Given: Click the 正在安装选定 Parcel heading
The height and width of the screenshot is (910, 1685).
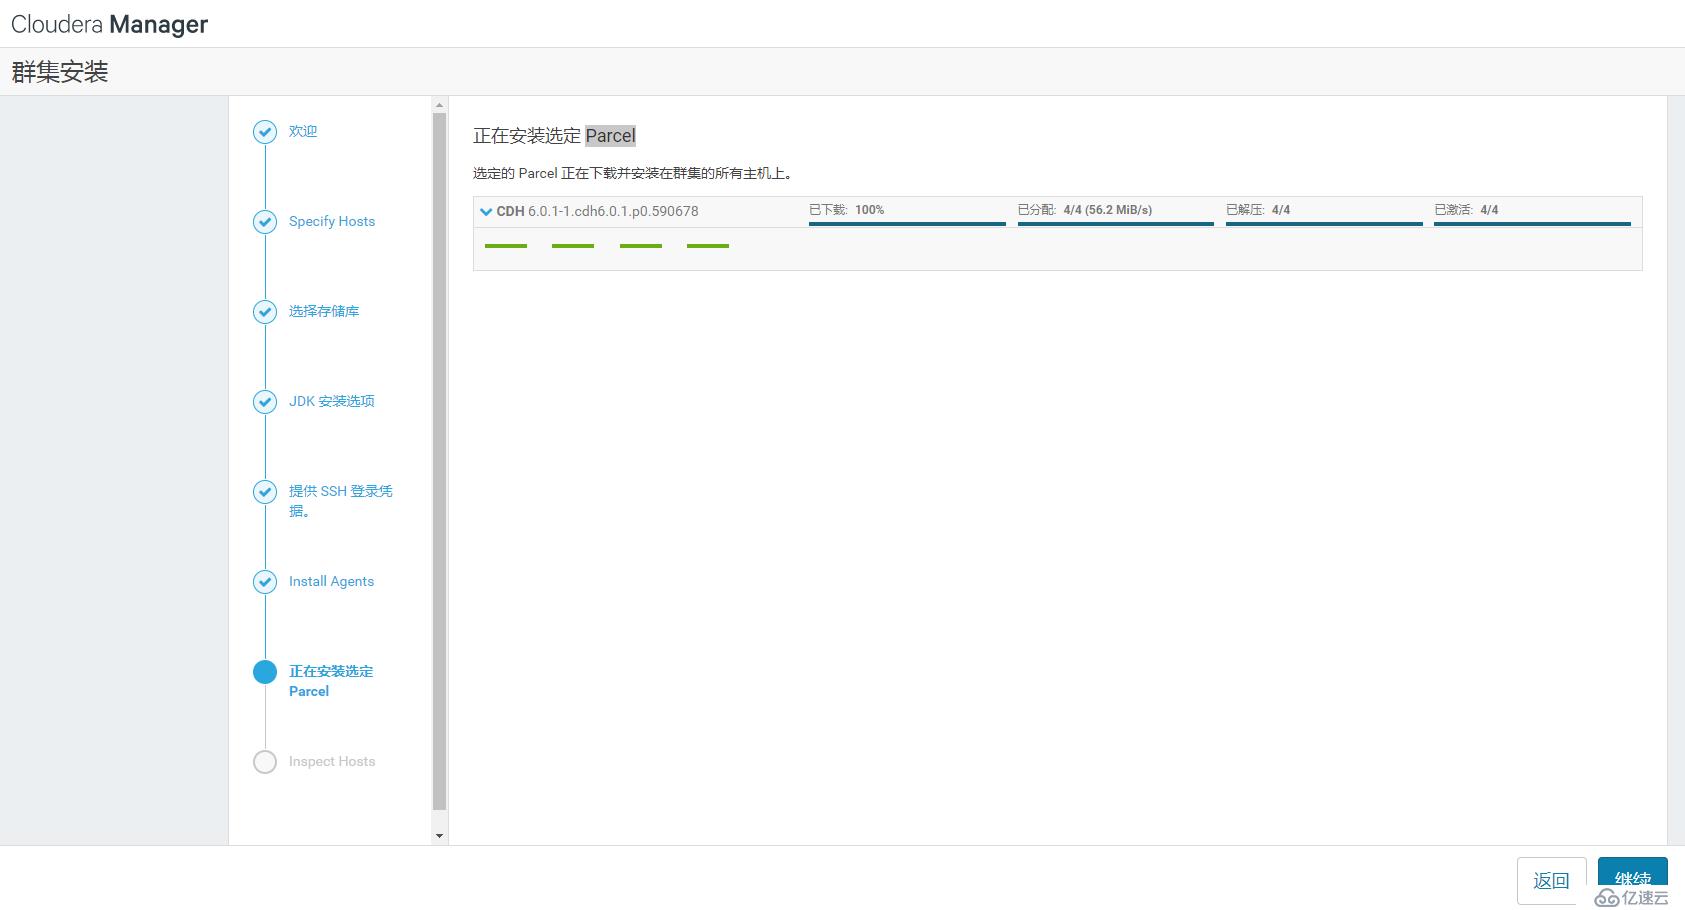Looking at the screenshot, I should point(555,136).
